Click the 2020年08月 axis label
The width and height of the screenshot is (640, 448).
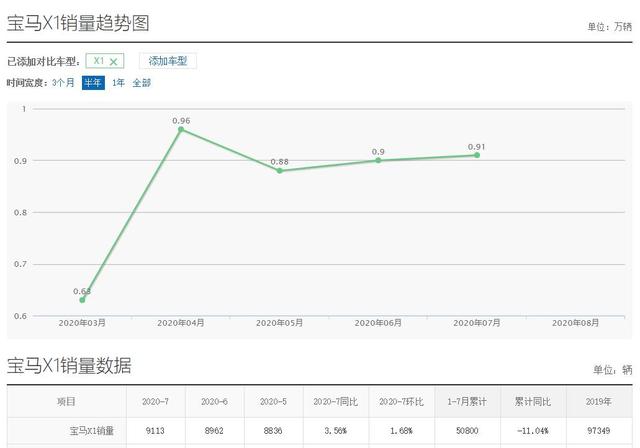tap(576, 323)
